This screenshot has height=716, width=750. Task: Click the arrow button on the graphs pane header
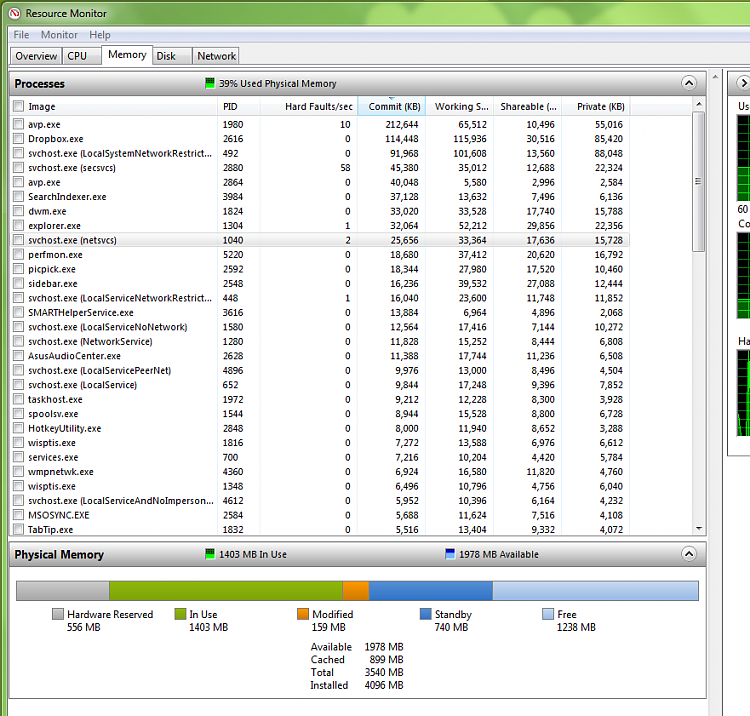coord(743,83)
